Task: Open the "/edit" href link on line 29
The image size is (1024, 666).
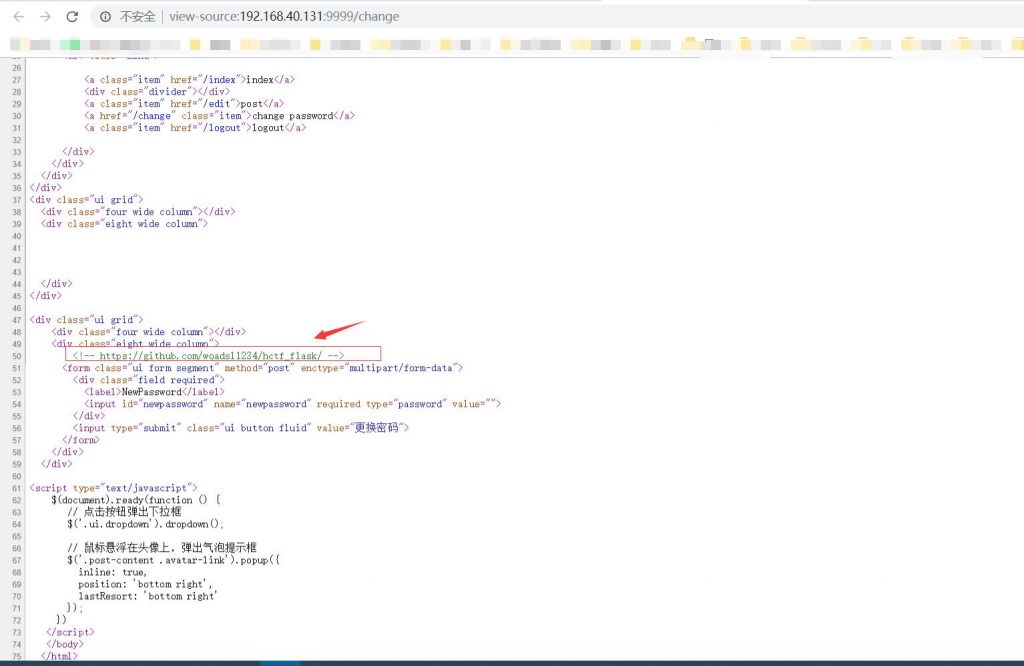Action: pyautogui.click(x=218, y=104)
